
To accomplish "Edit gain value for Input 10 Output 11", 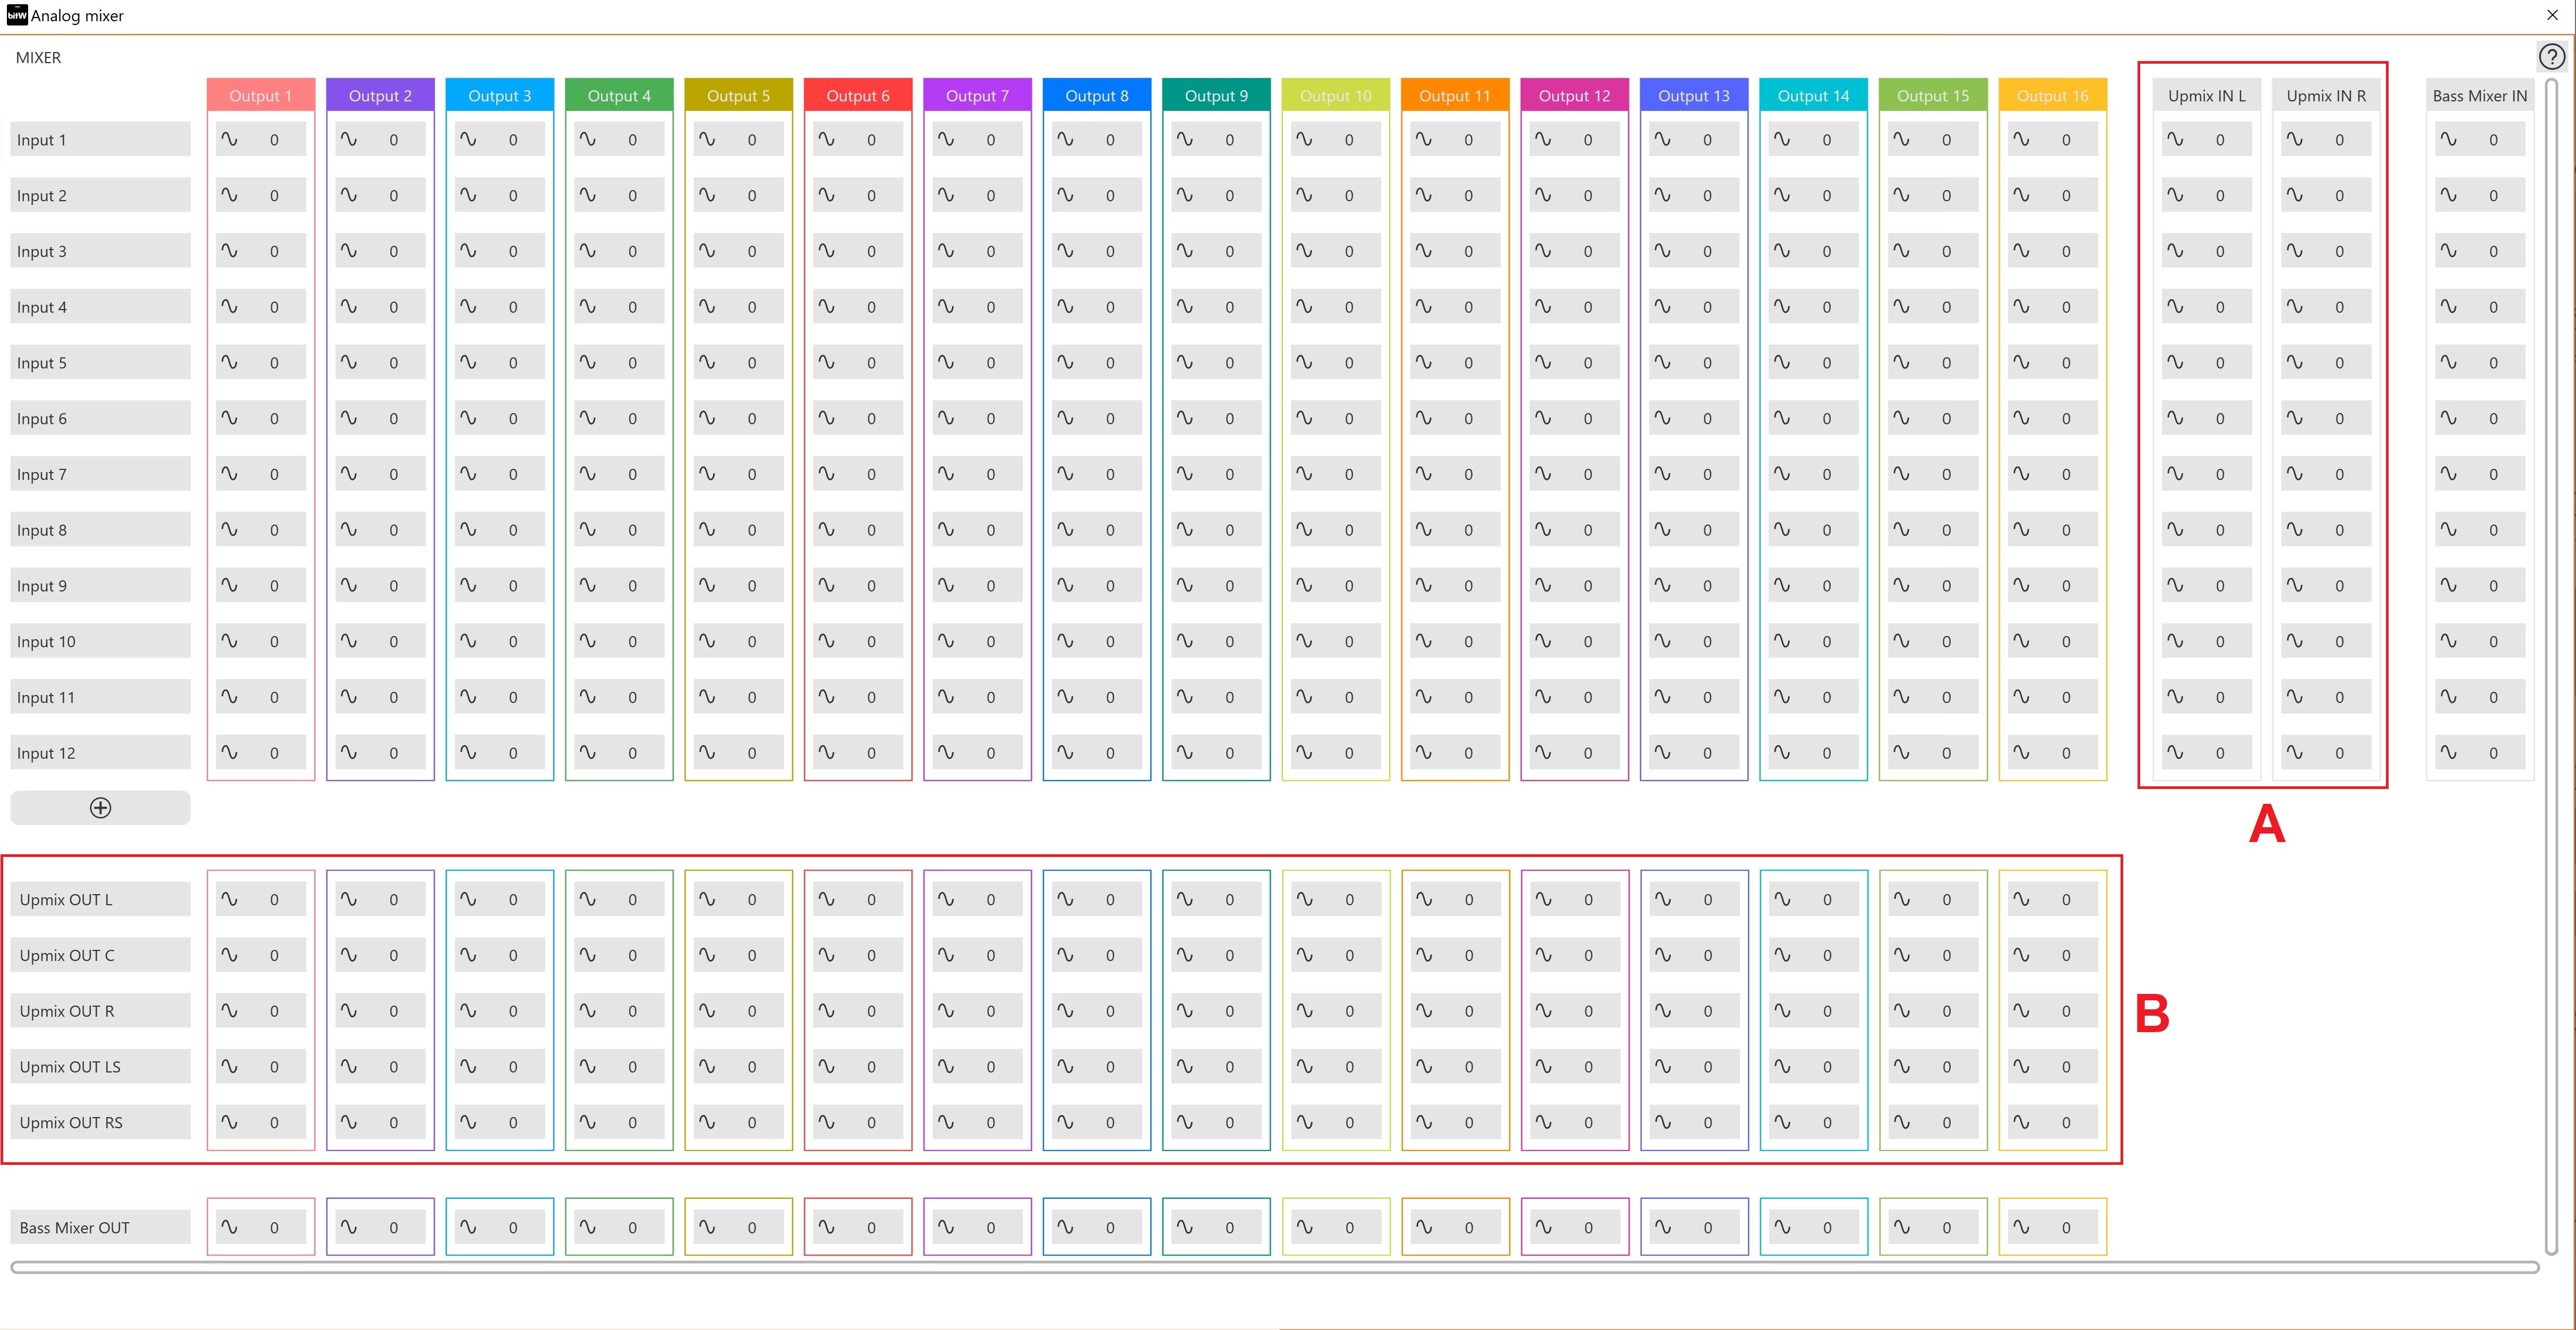I will point(1468,642).
